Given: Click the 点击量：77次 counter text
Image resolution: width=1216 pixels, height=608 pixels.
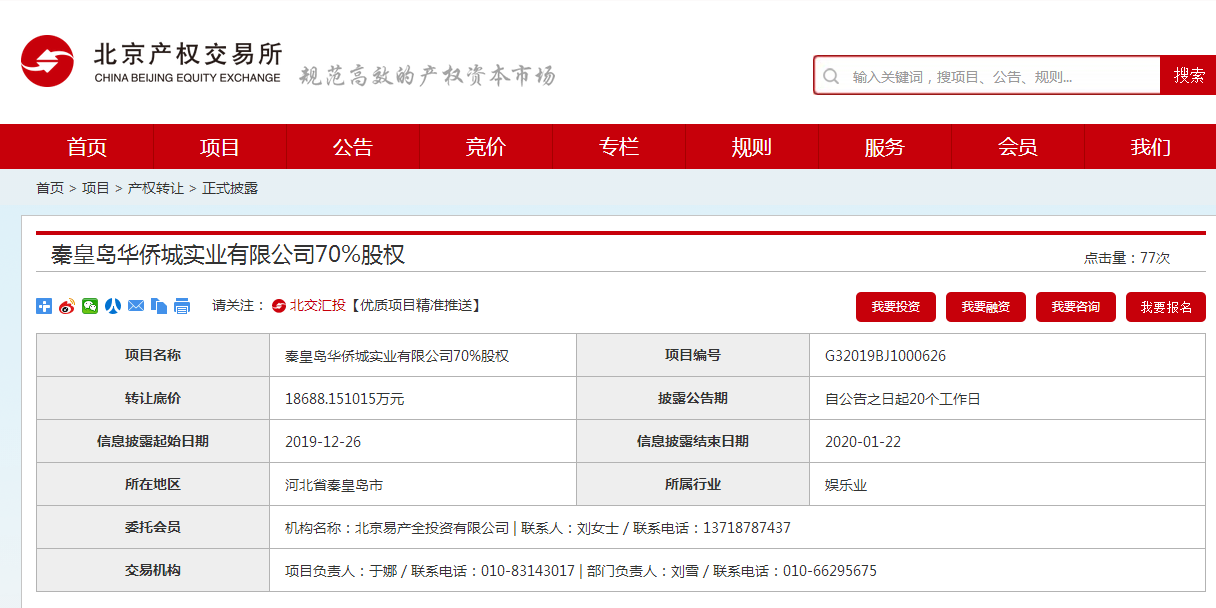Looking at the screenshot, I should coord(1127,258).
